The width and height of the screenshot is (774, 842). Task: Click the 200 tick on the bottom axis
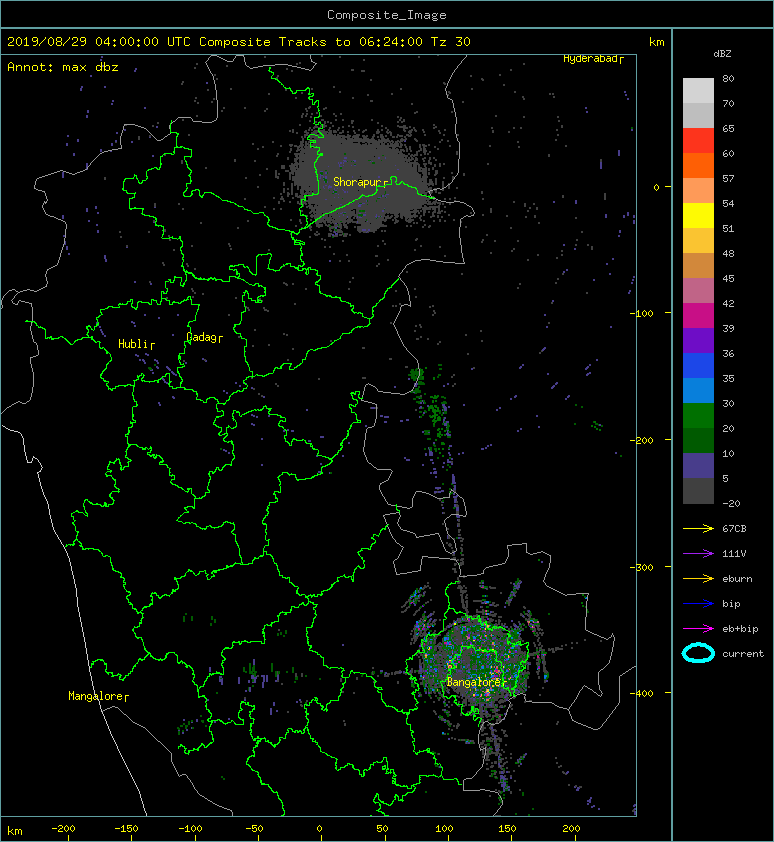[x=571, y=829]
